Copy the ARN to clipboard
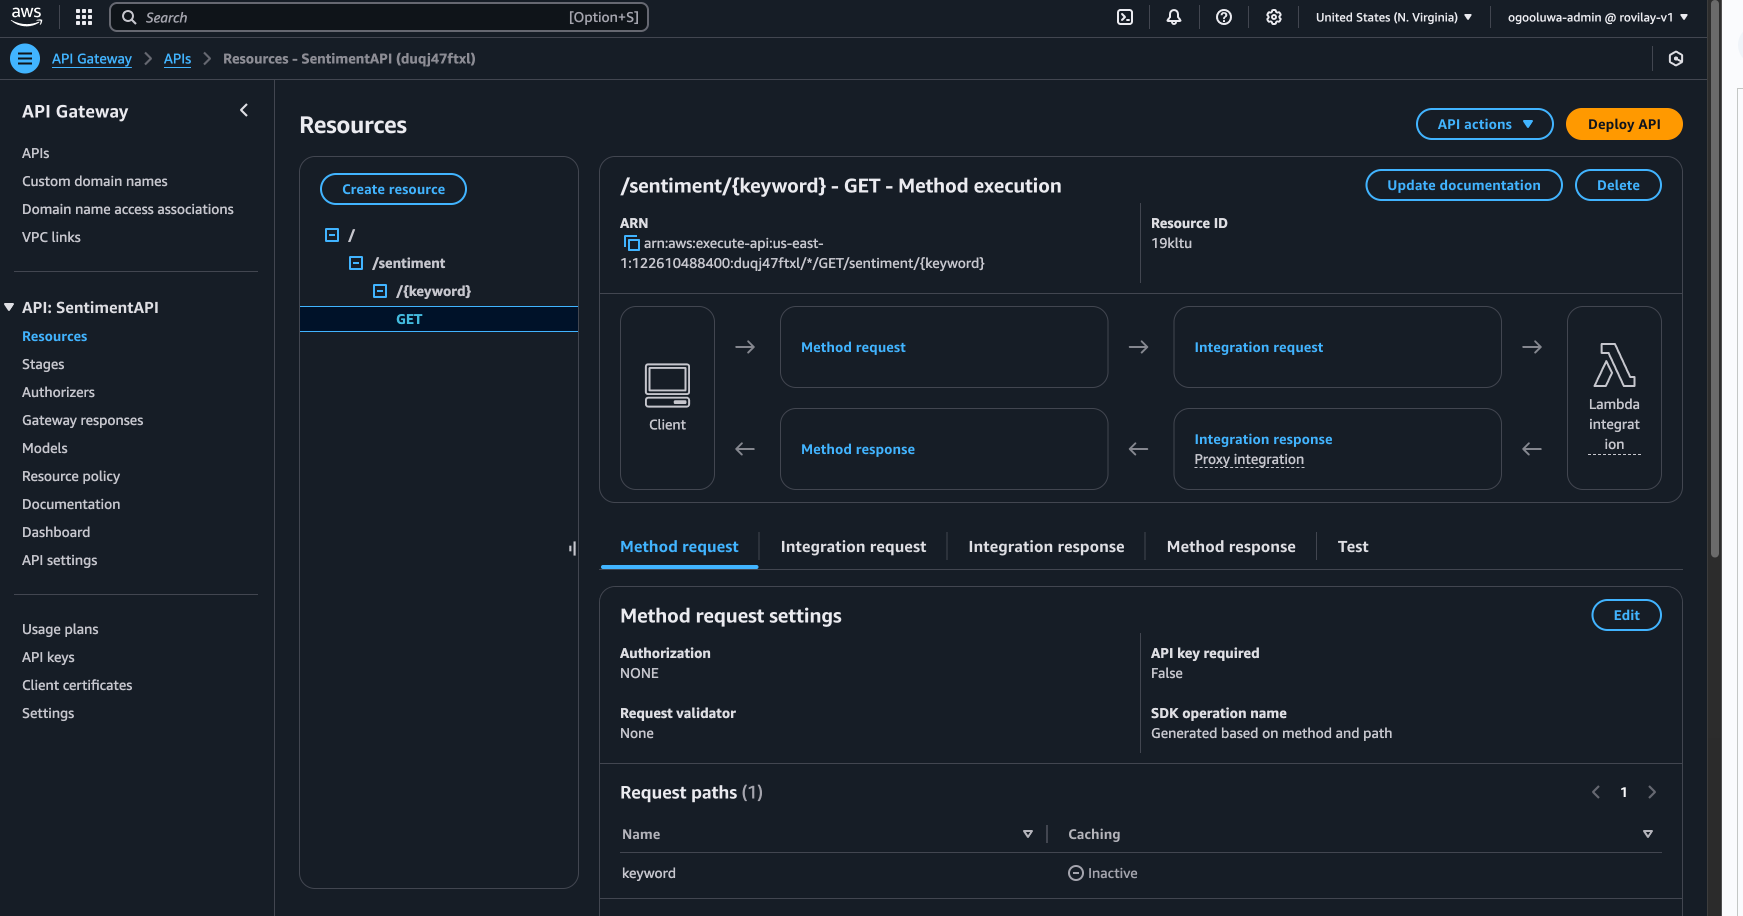 coord(631,243)
